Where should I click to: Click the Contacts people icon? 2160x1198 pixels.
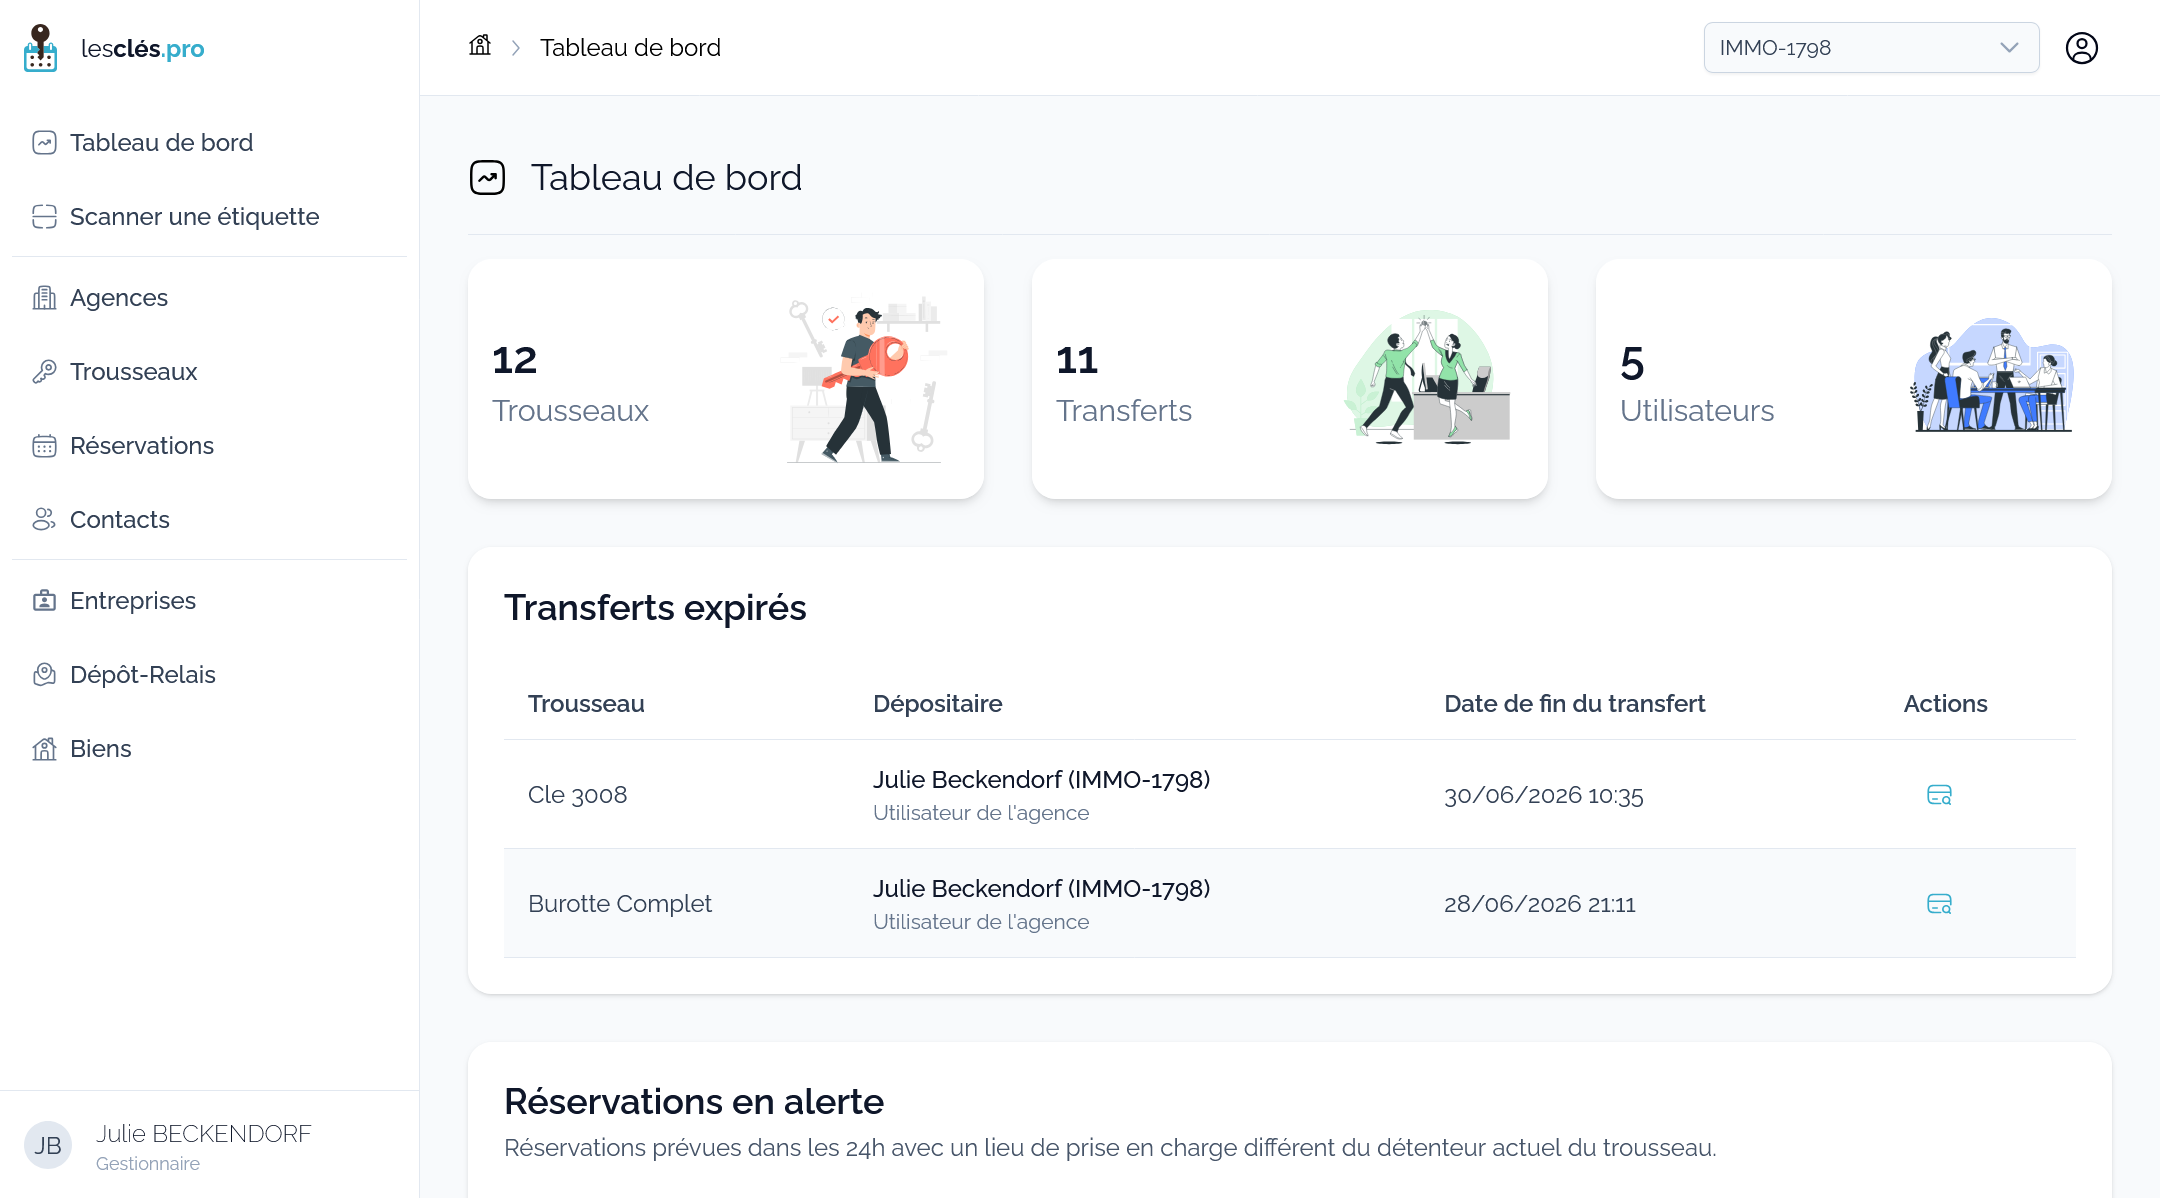[x=44, y=520]
